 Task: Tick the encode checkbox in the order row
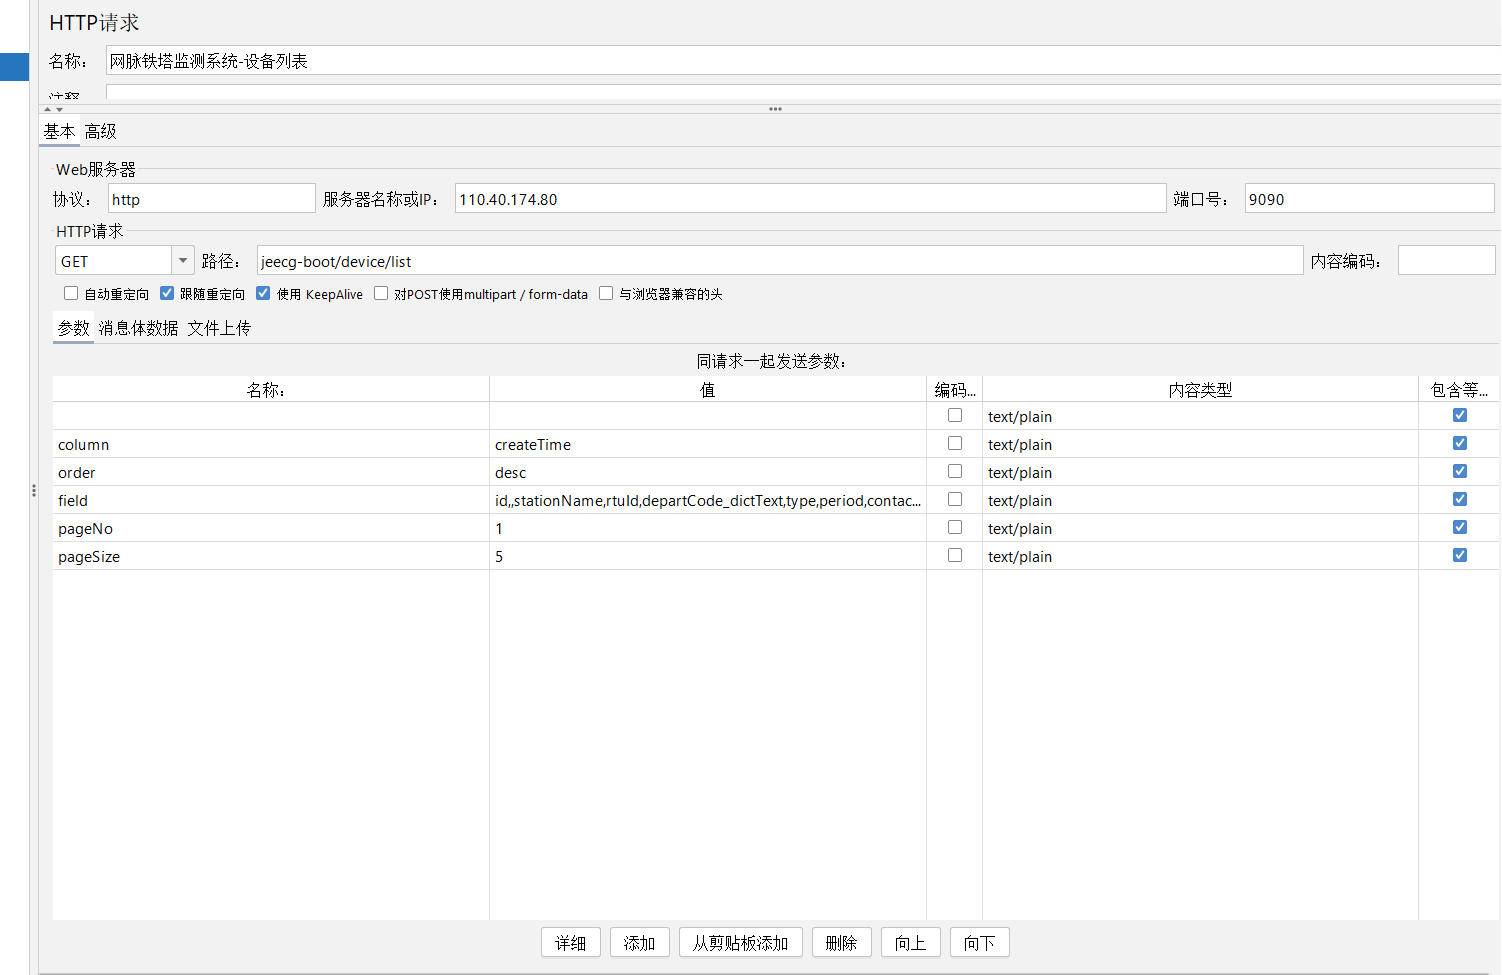[955, 471]
